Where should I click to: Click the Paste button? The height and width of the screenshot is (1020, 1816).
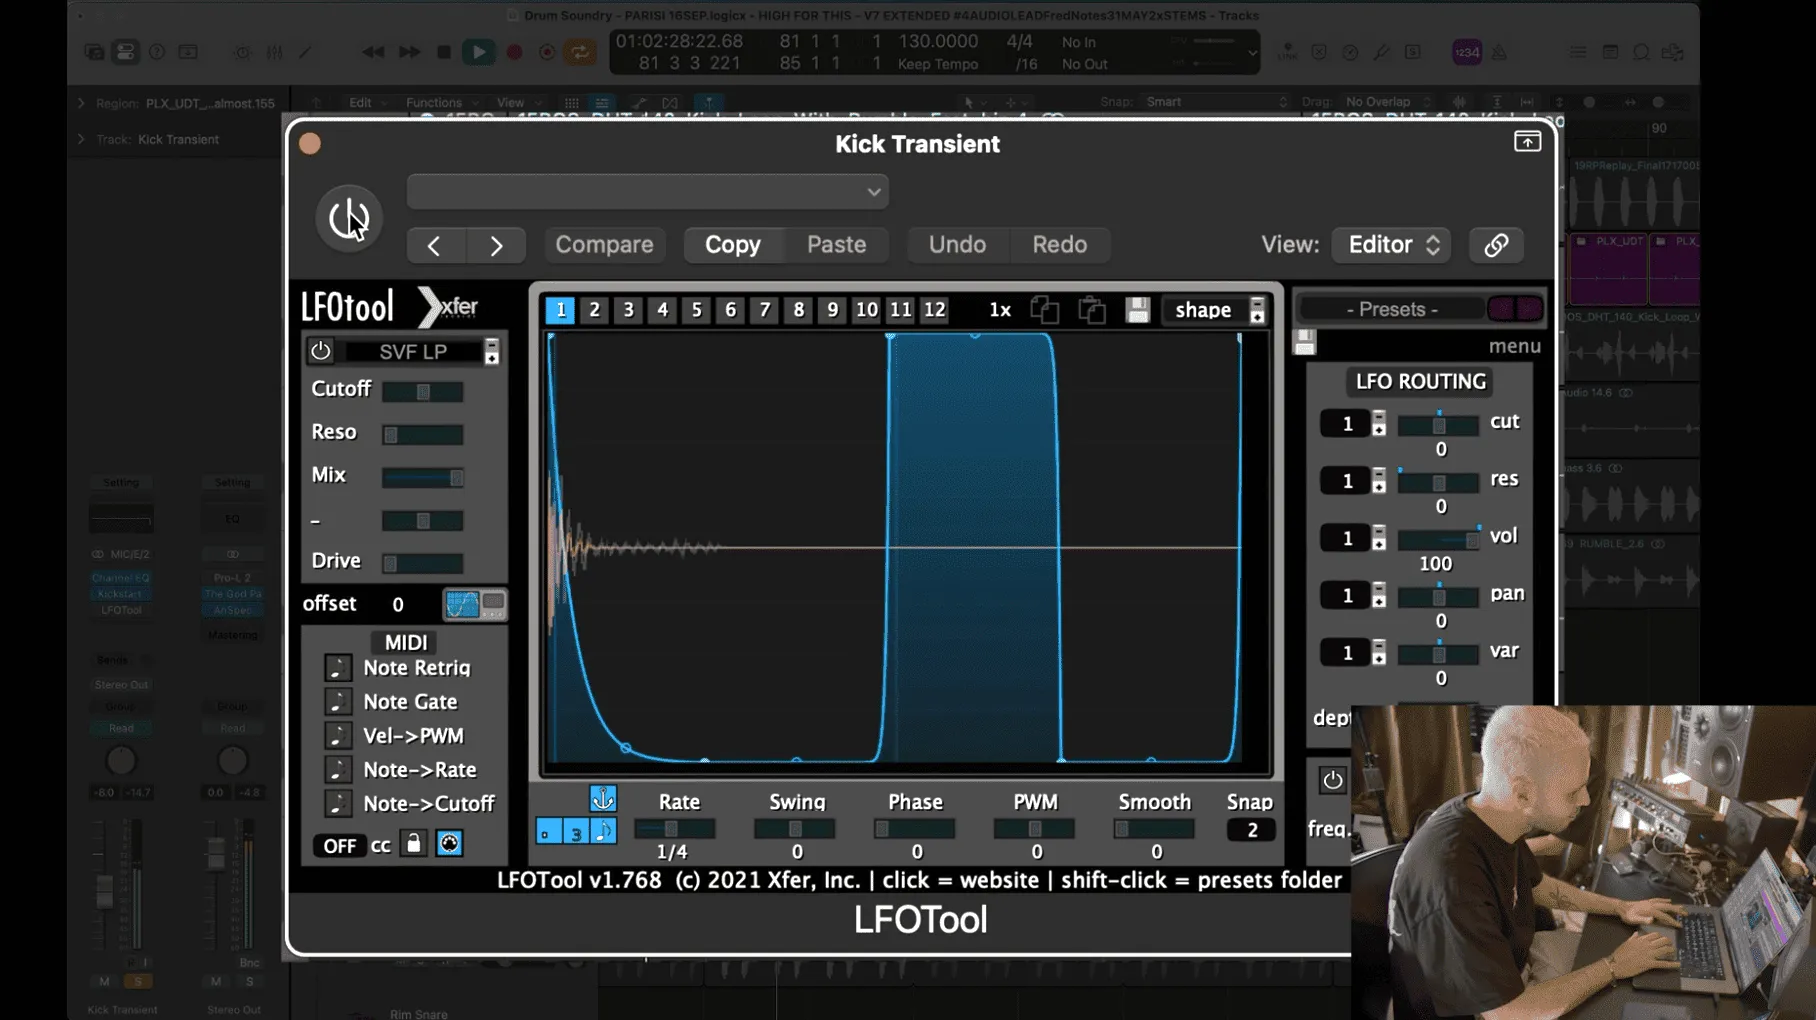[x=837, y=245]
